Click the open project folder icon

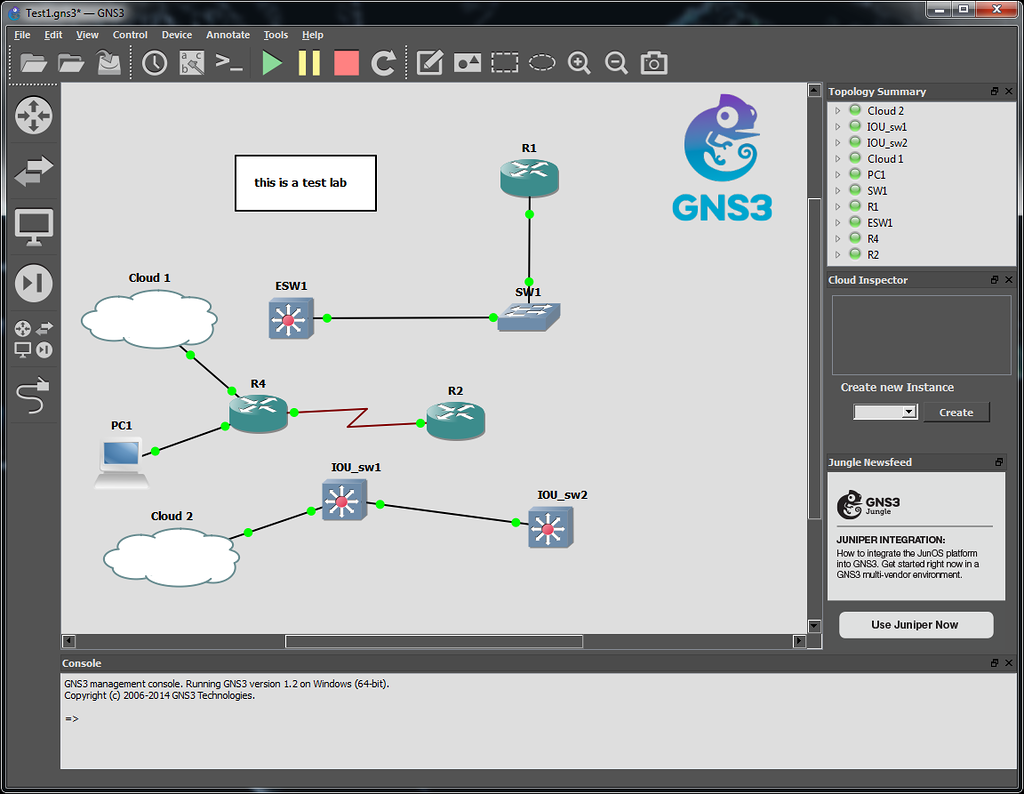[71, 63]
